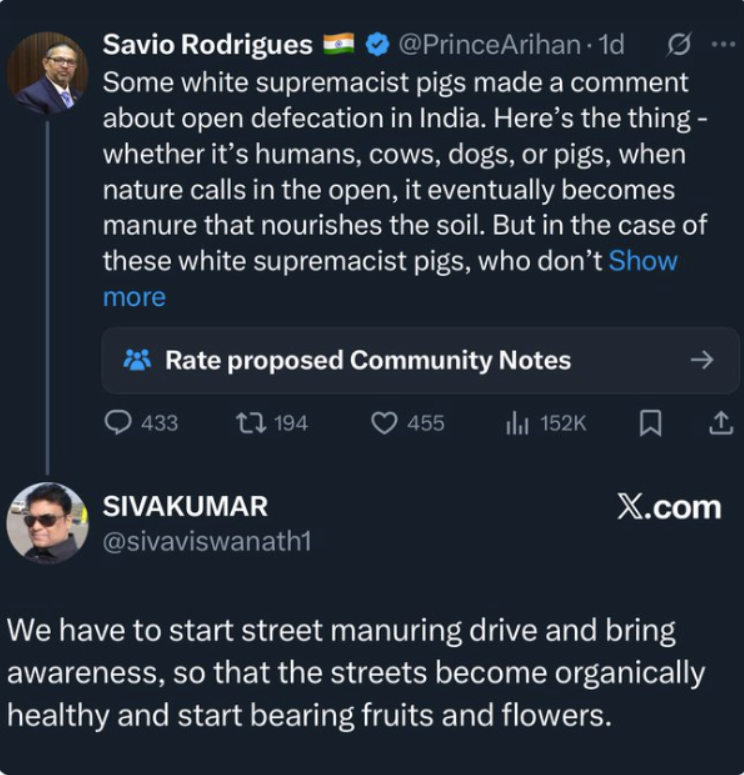
Task: Click the Grok slashed-circle icon
Action: [x=678, y=45]
